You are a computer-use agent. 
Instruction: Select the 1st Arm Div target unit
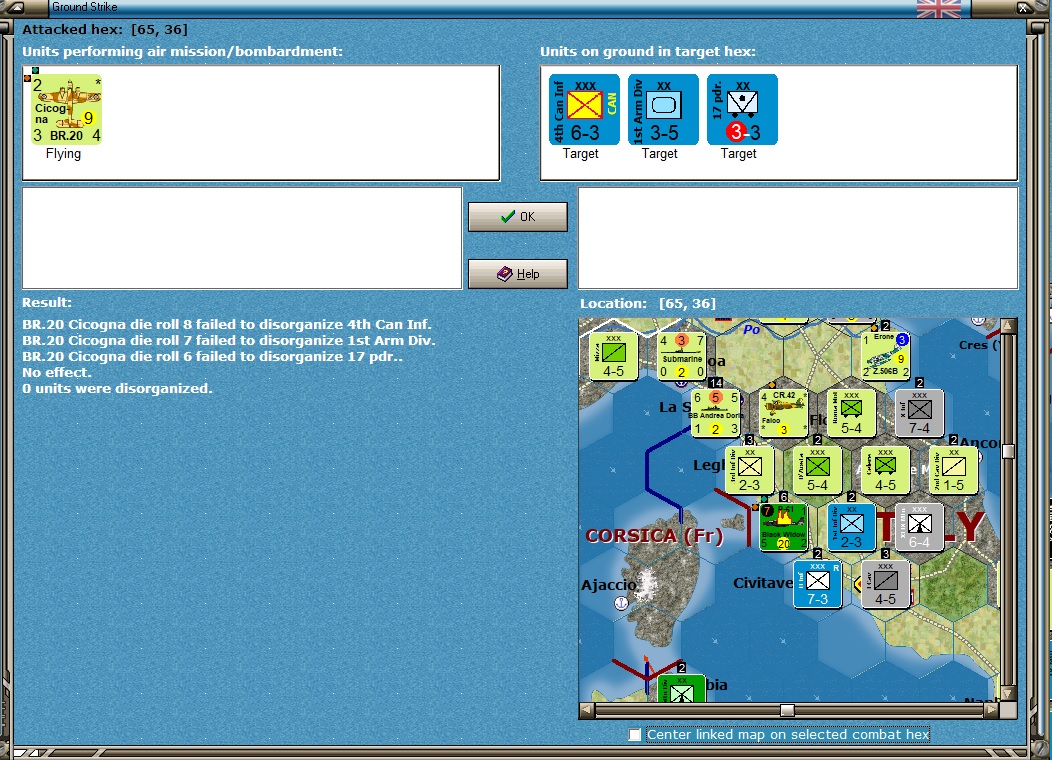[663, 109]
